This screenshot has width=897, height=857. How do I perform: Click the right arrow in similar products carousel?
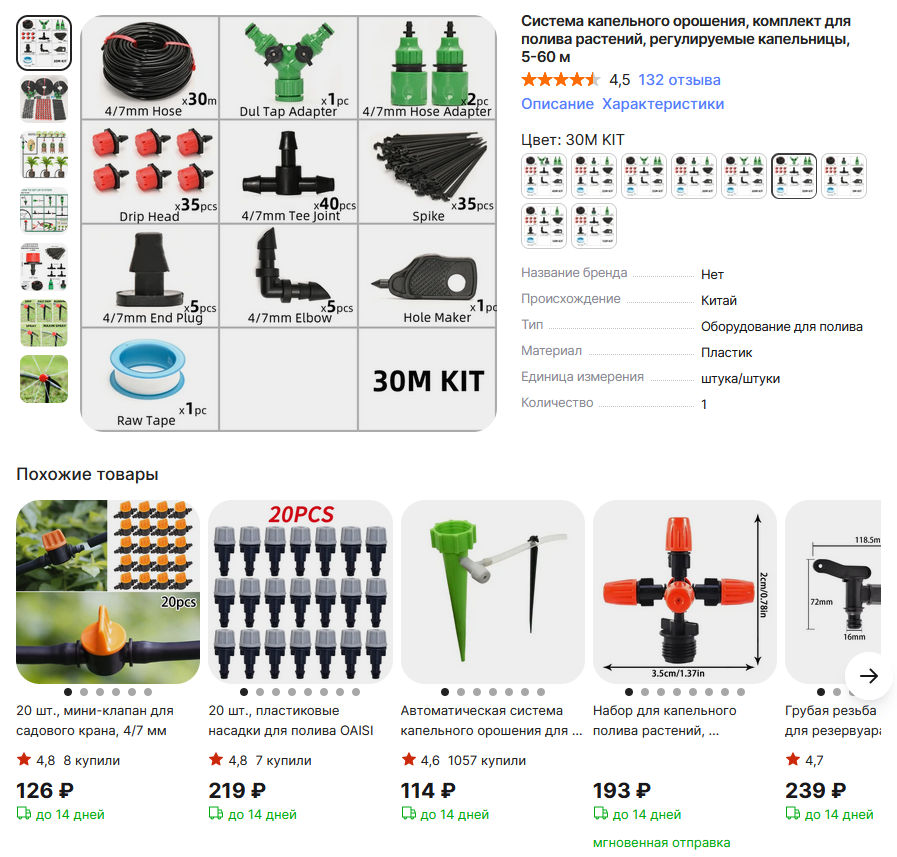868,676
